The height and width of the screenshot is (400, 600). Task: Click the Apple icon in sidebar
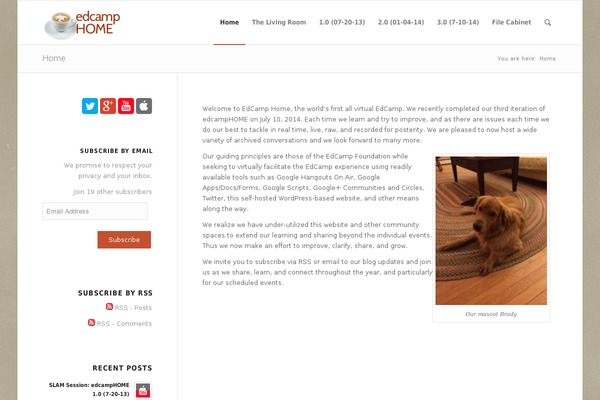click(x=144, y=106)
